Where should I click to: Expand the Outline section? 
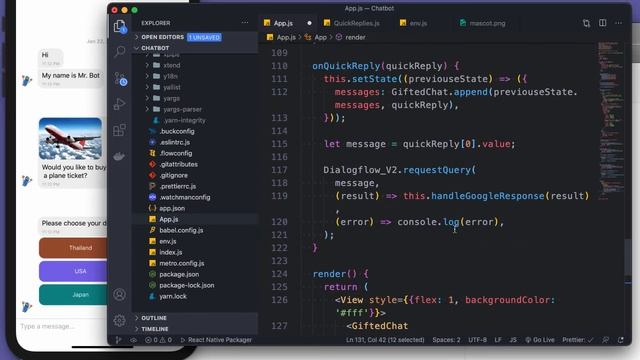click(x=154, y=318)
